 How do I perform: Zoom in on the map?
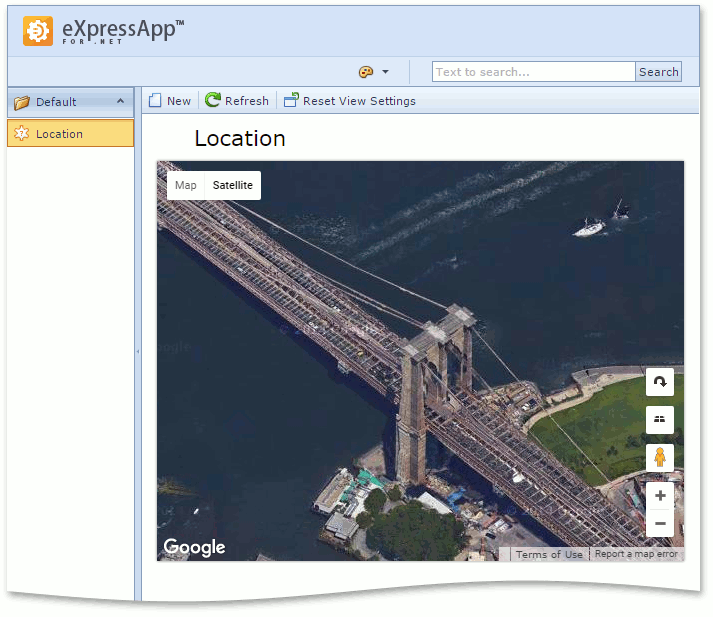pyautogui.click(x=660, y=496)
